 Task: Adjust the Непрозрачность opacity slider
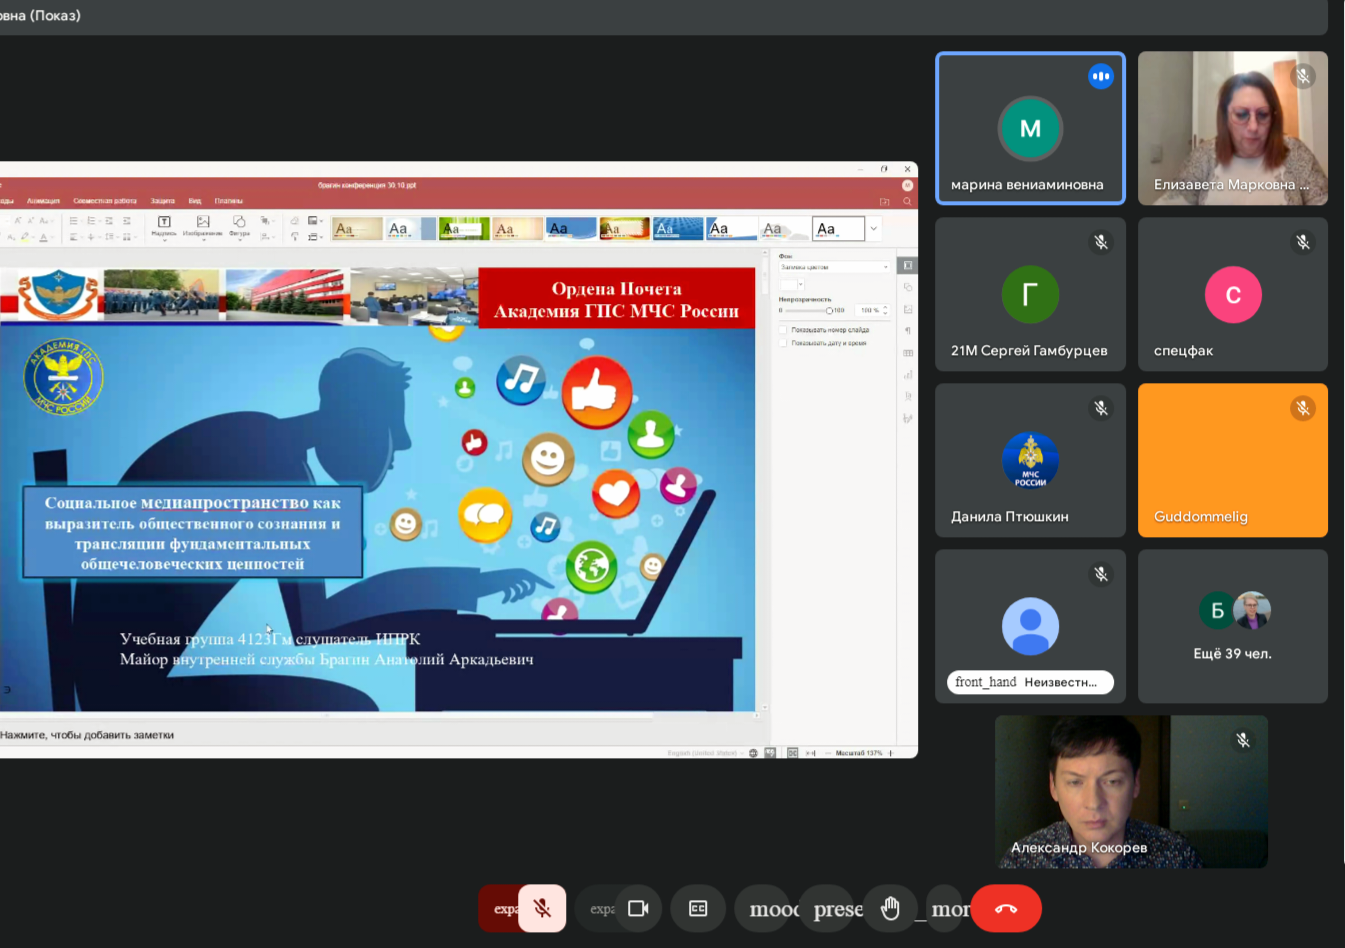pyautogui.click(x=809, y=310)
